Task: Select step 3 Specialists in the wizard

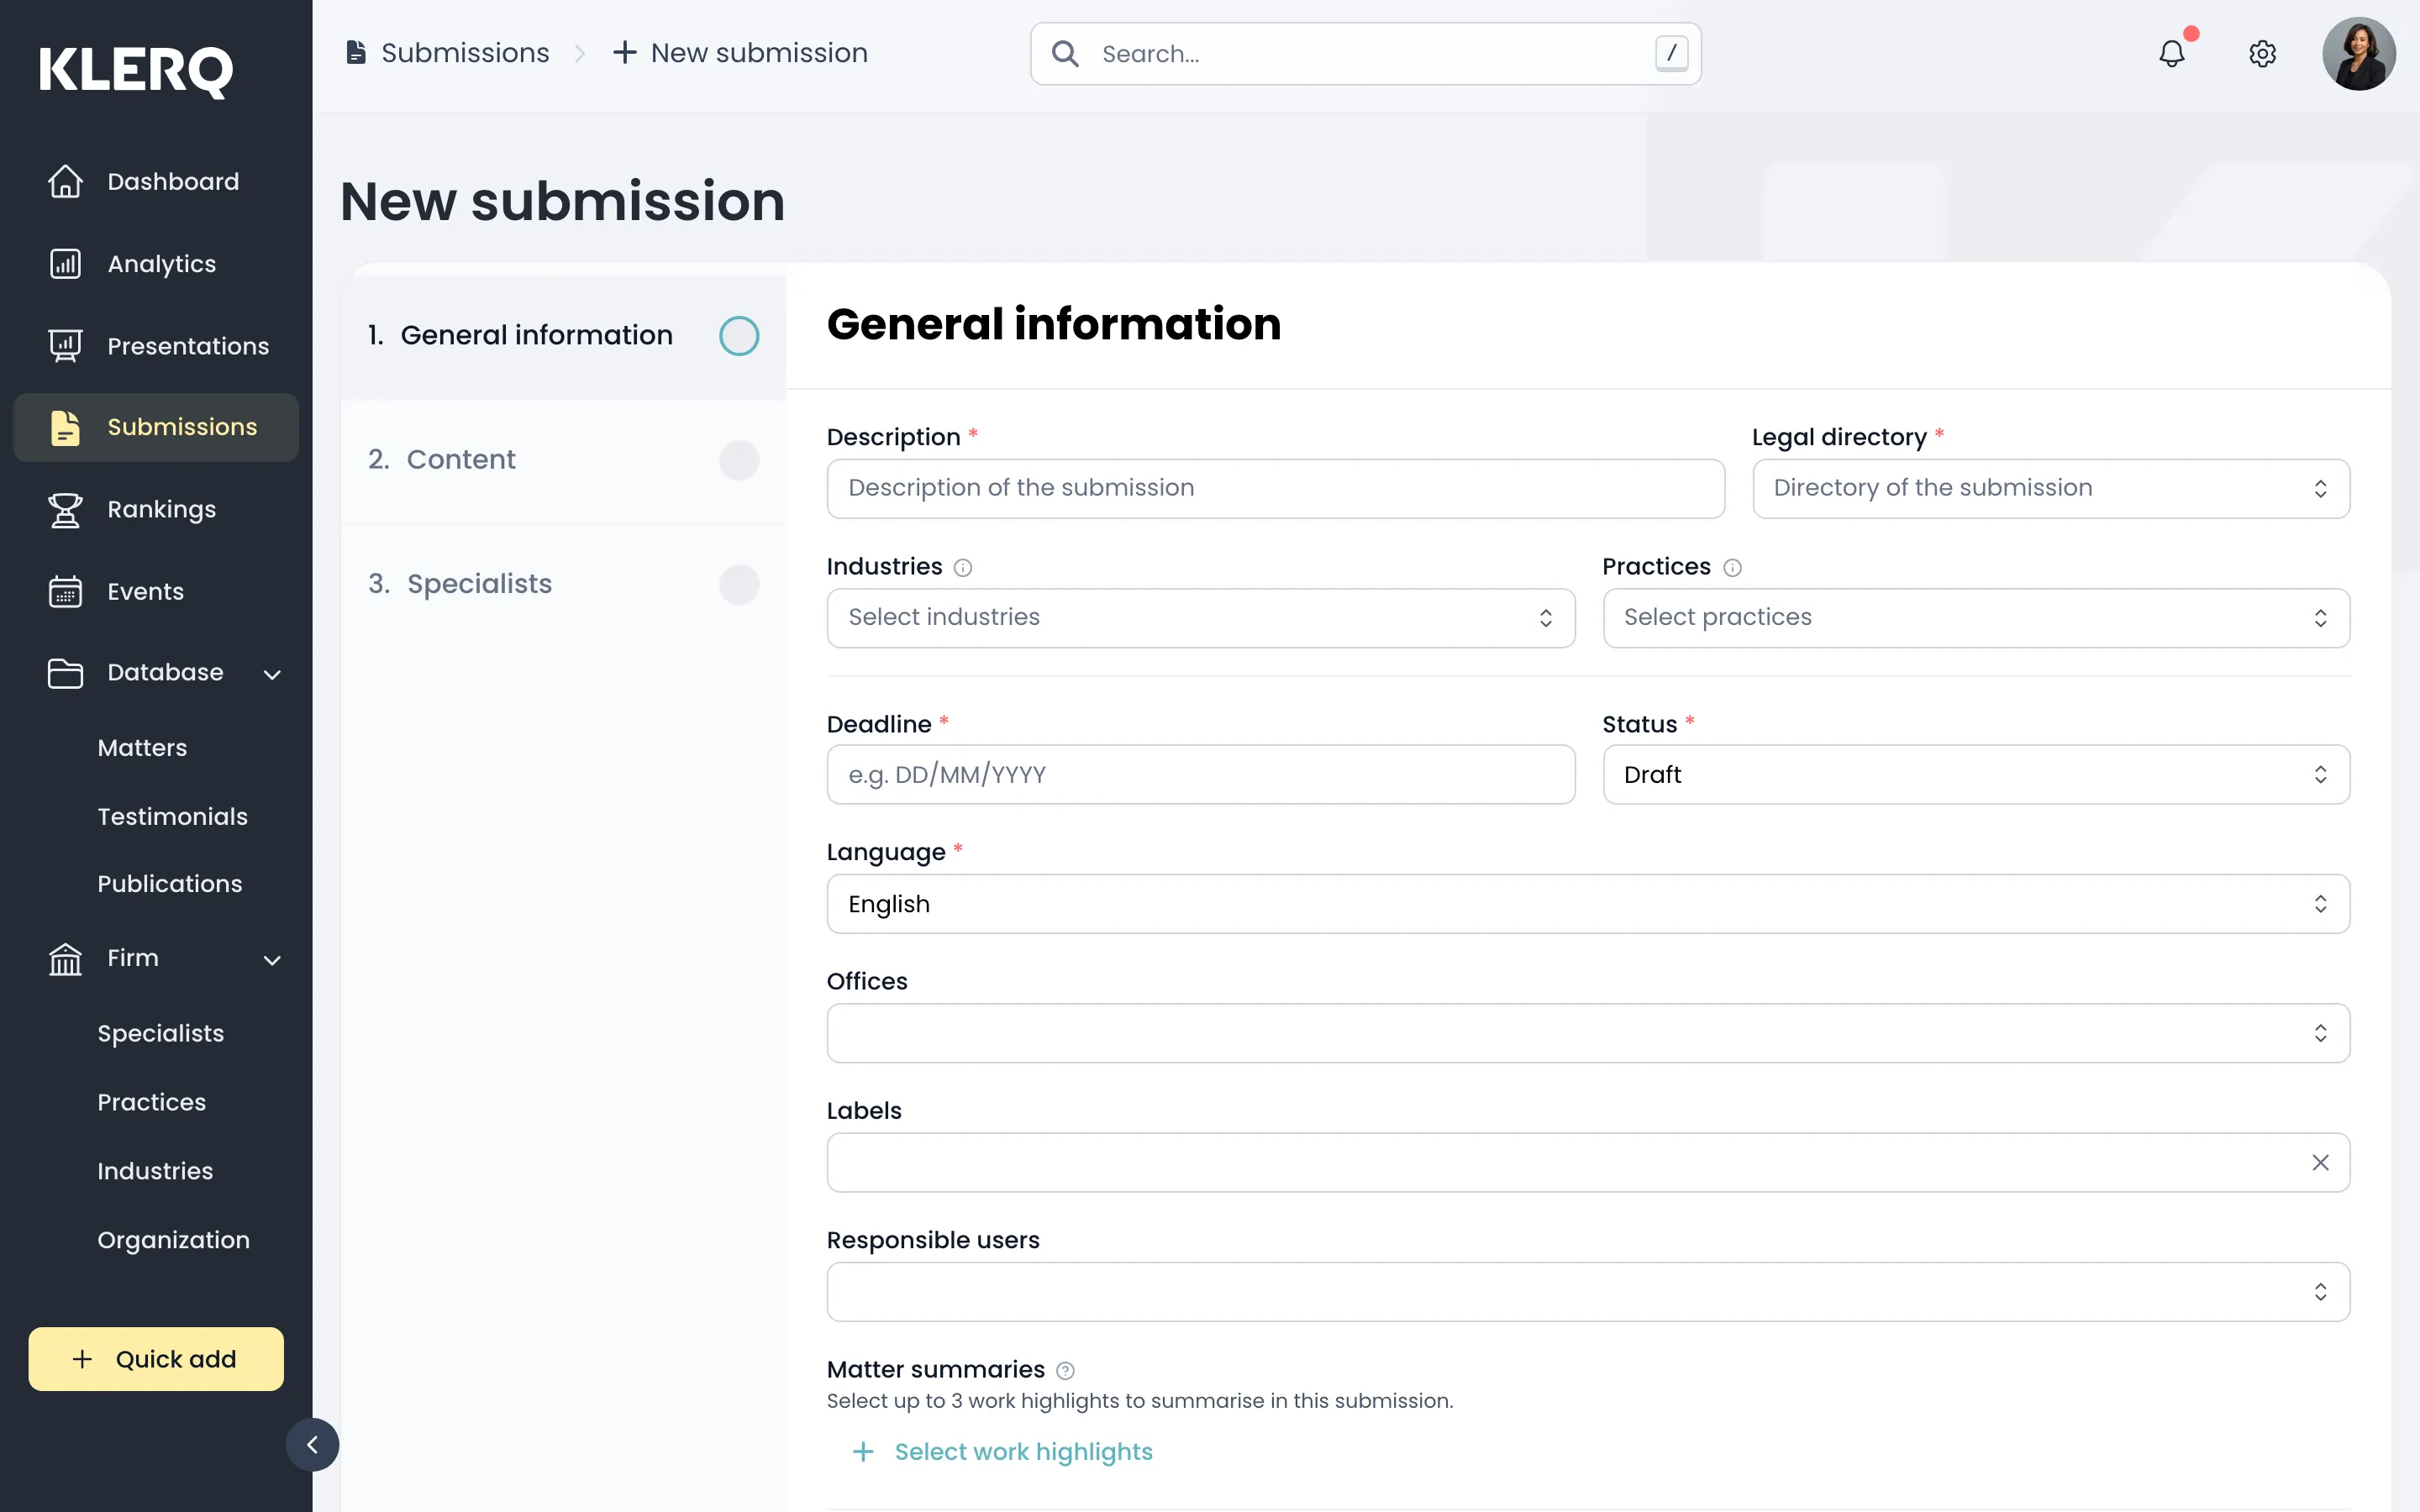Action: pyautogui.click(x=564, y=584)
